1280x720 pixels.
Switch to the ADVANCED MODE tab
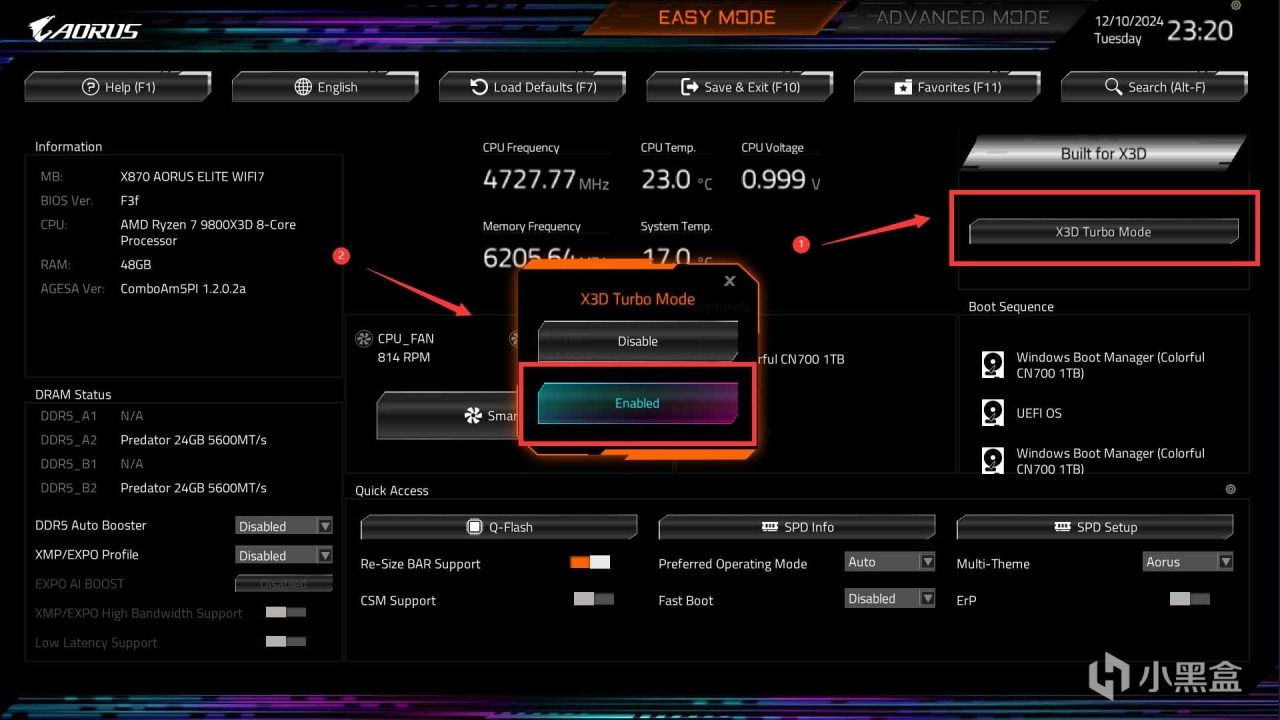(963, 18)
